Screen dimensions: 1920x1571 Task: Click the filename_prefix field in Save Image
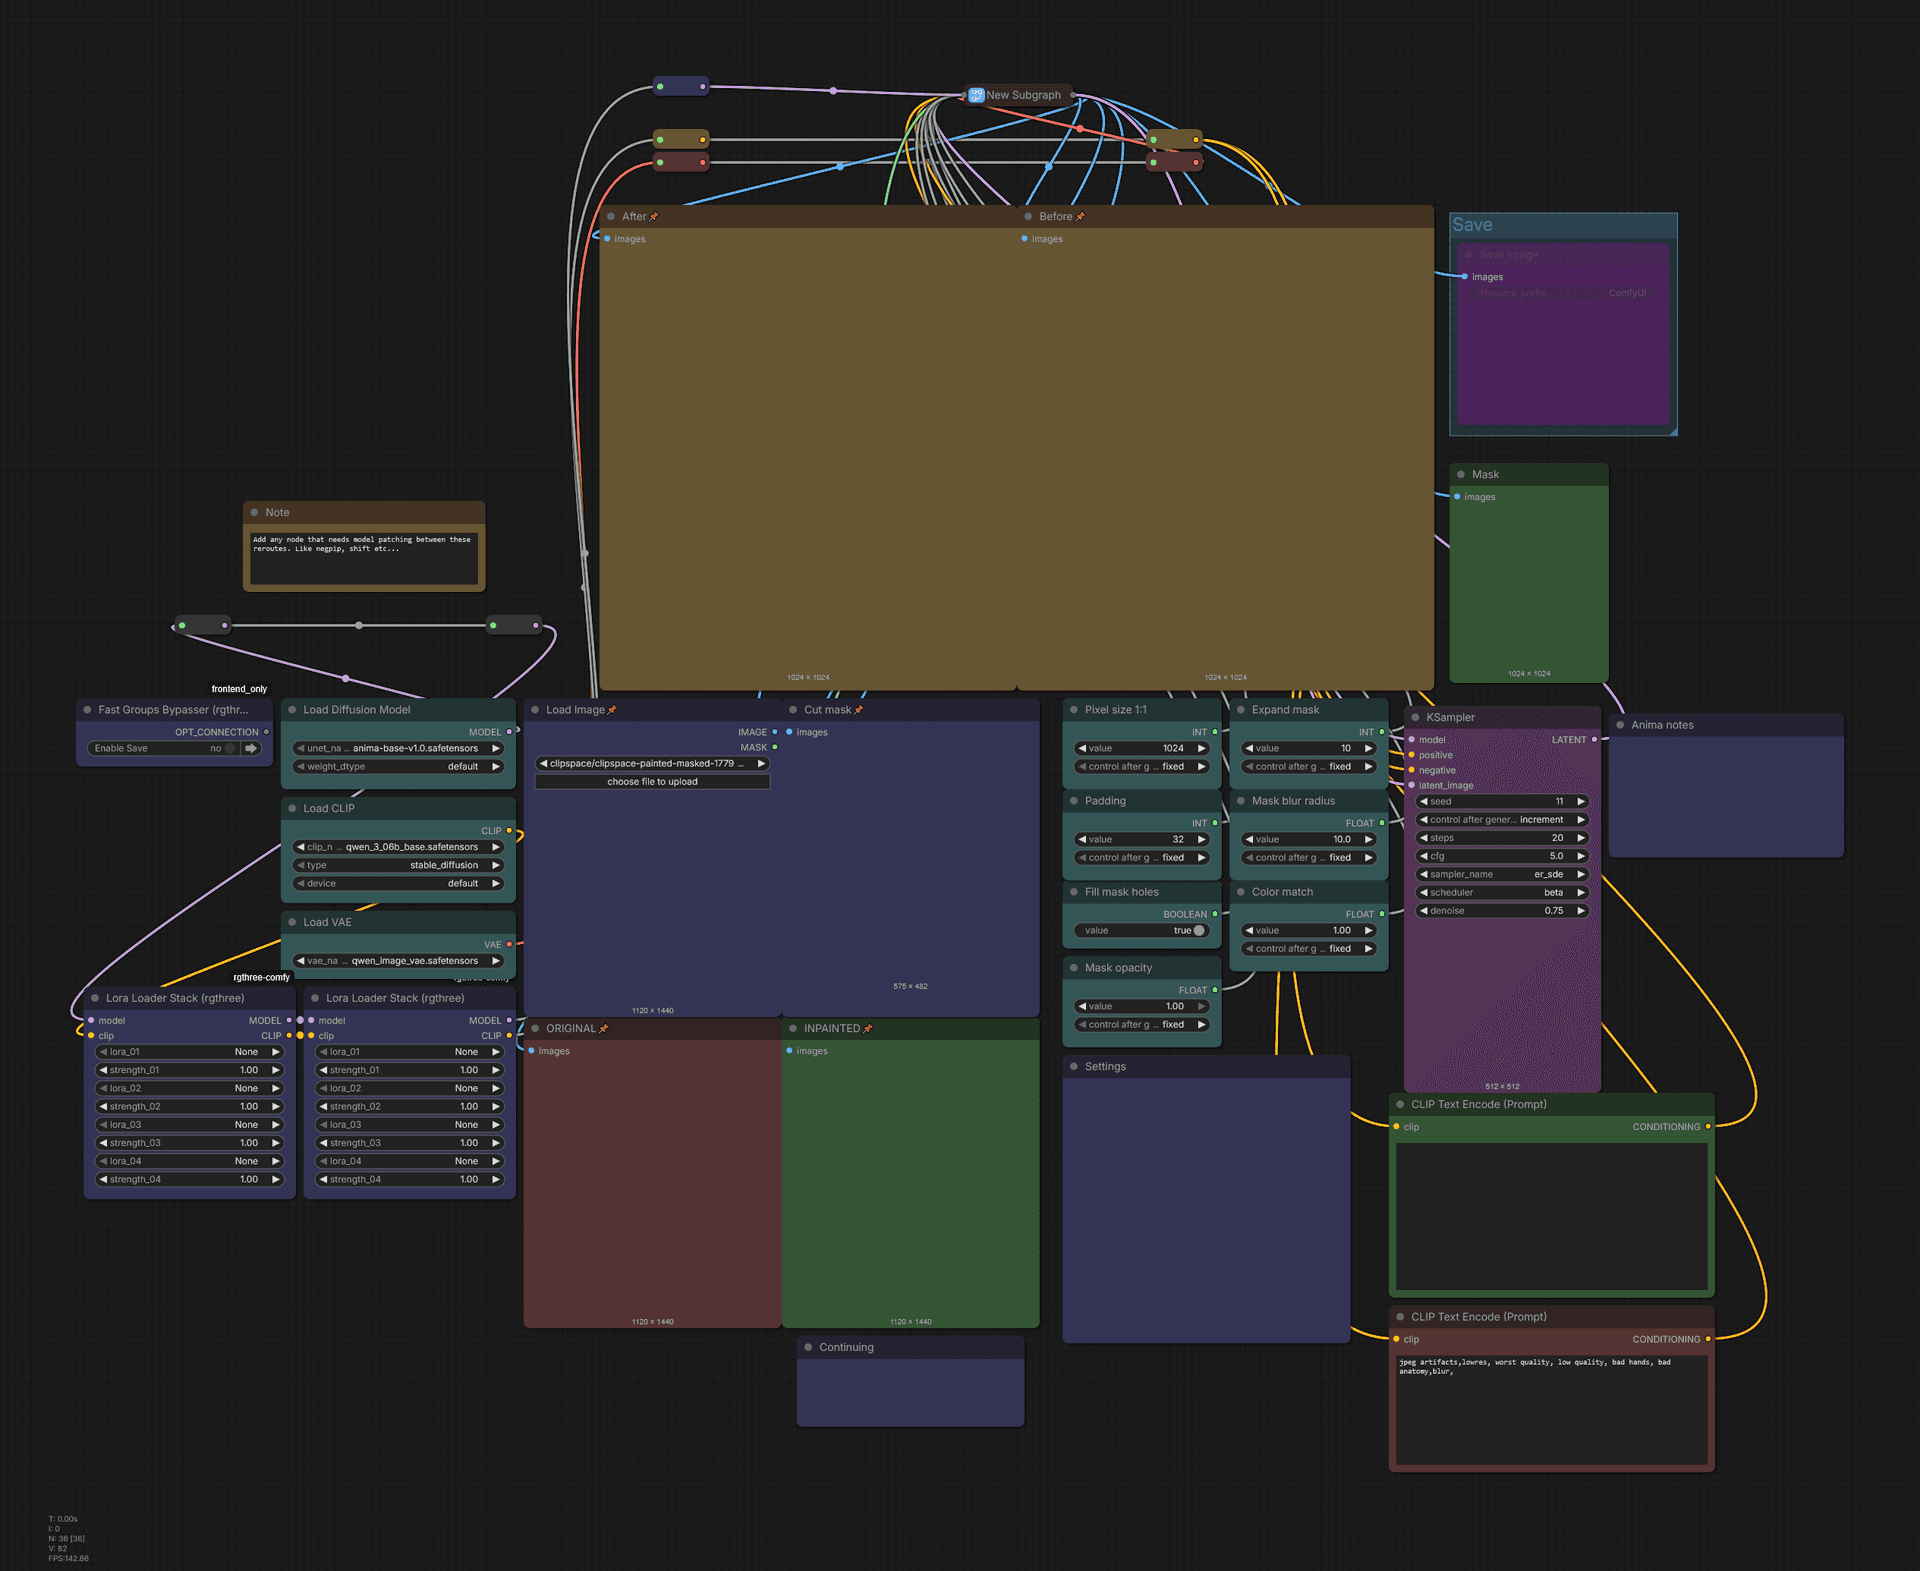click(1563, 293)
